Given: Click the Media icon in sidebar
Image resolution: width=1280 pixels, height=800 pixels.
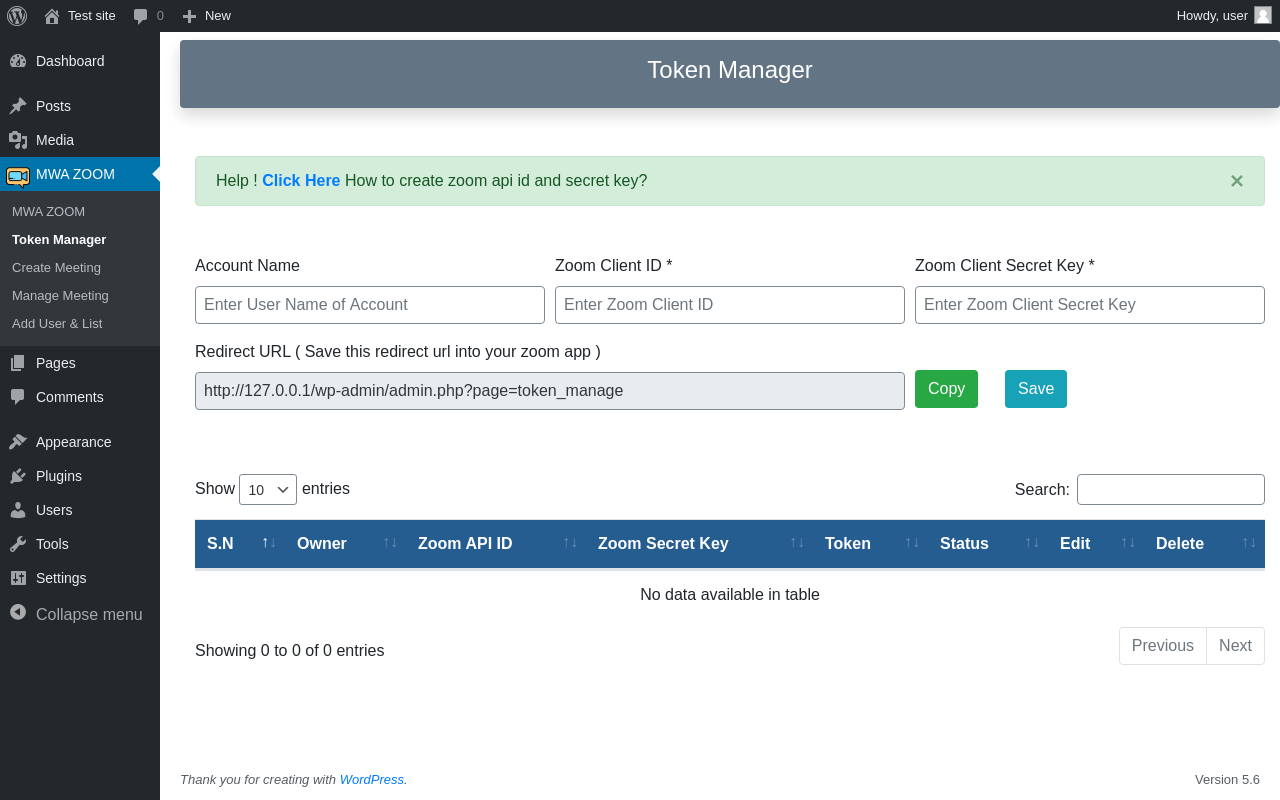Looking at the screenshot, I should pyautogui.click(x=18, y=140).
